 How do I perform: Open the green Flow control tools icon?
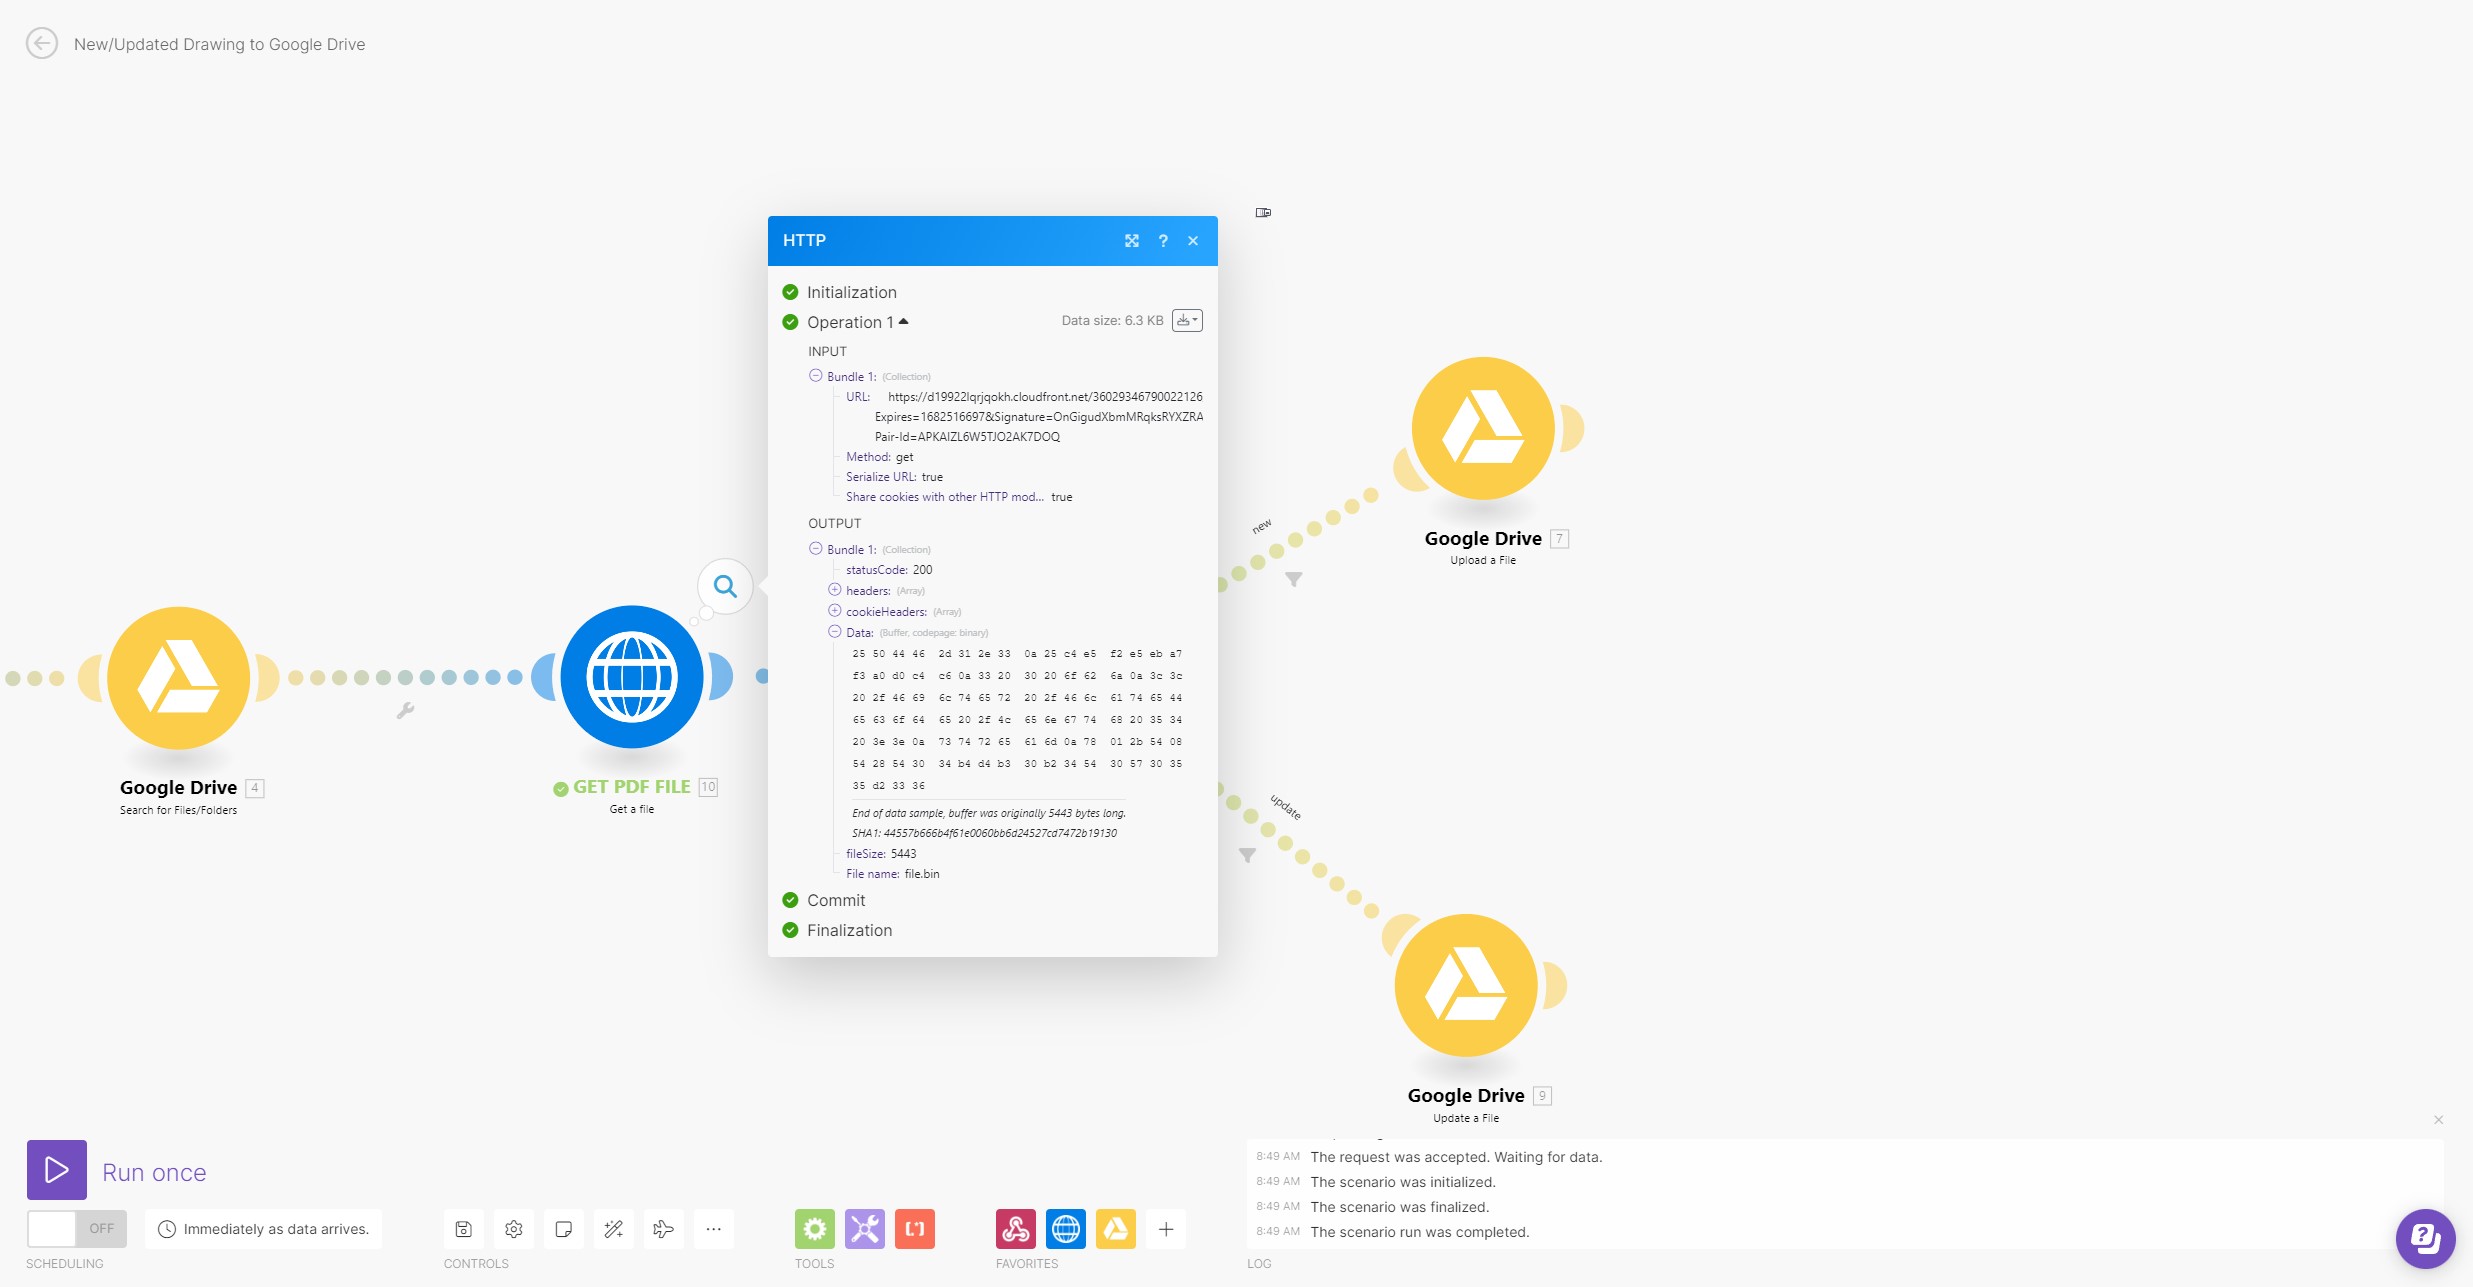pyautogui.click(x=815, y=1229)
